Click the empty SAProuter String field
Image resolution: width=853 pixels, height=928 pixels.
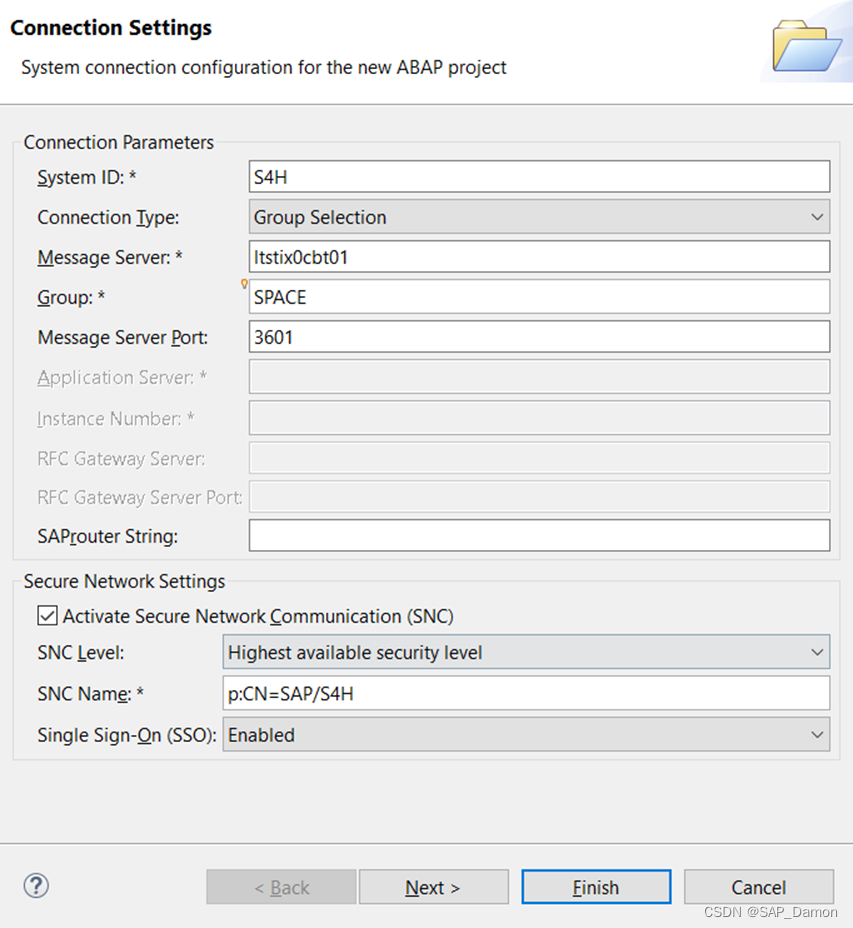tap(539, 536)
